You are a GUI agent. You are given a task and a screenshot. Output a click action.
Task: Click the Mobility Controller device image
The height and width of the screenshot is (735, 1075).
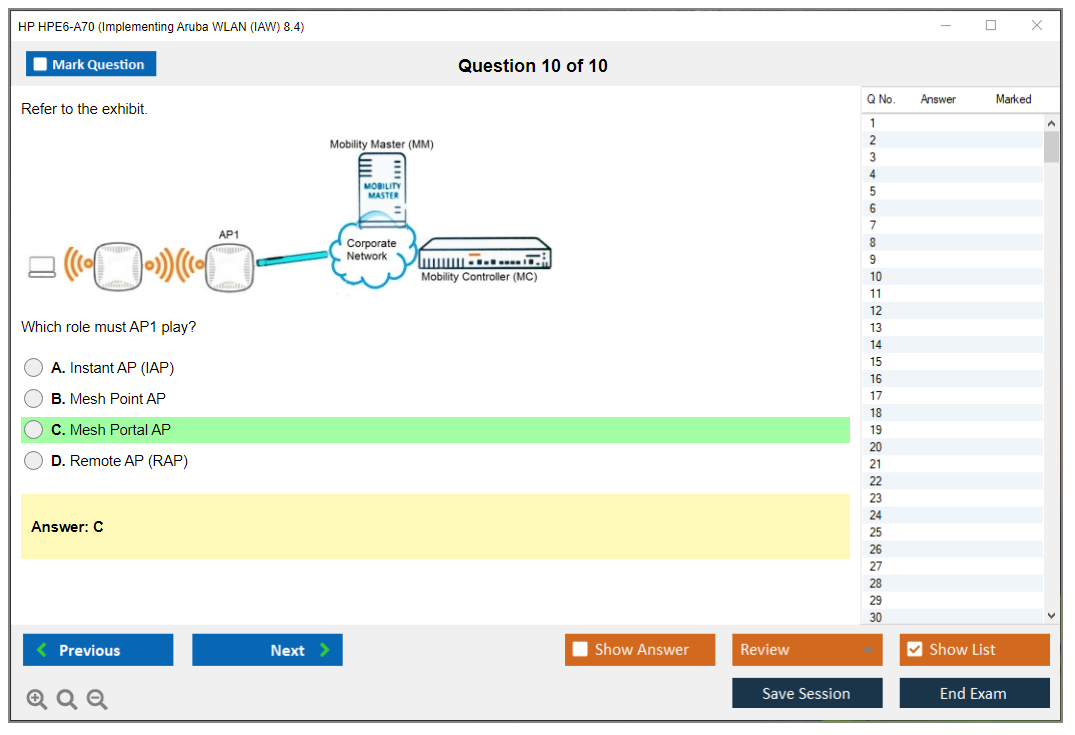[x=484, y=254]
